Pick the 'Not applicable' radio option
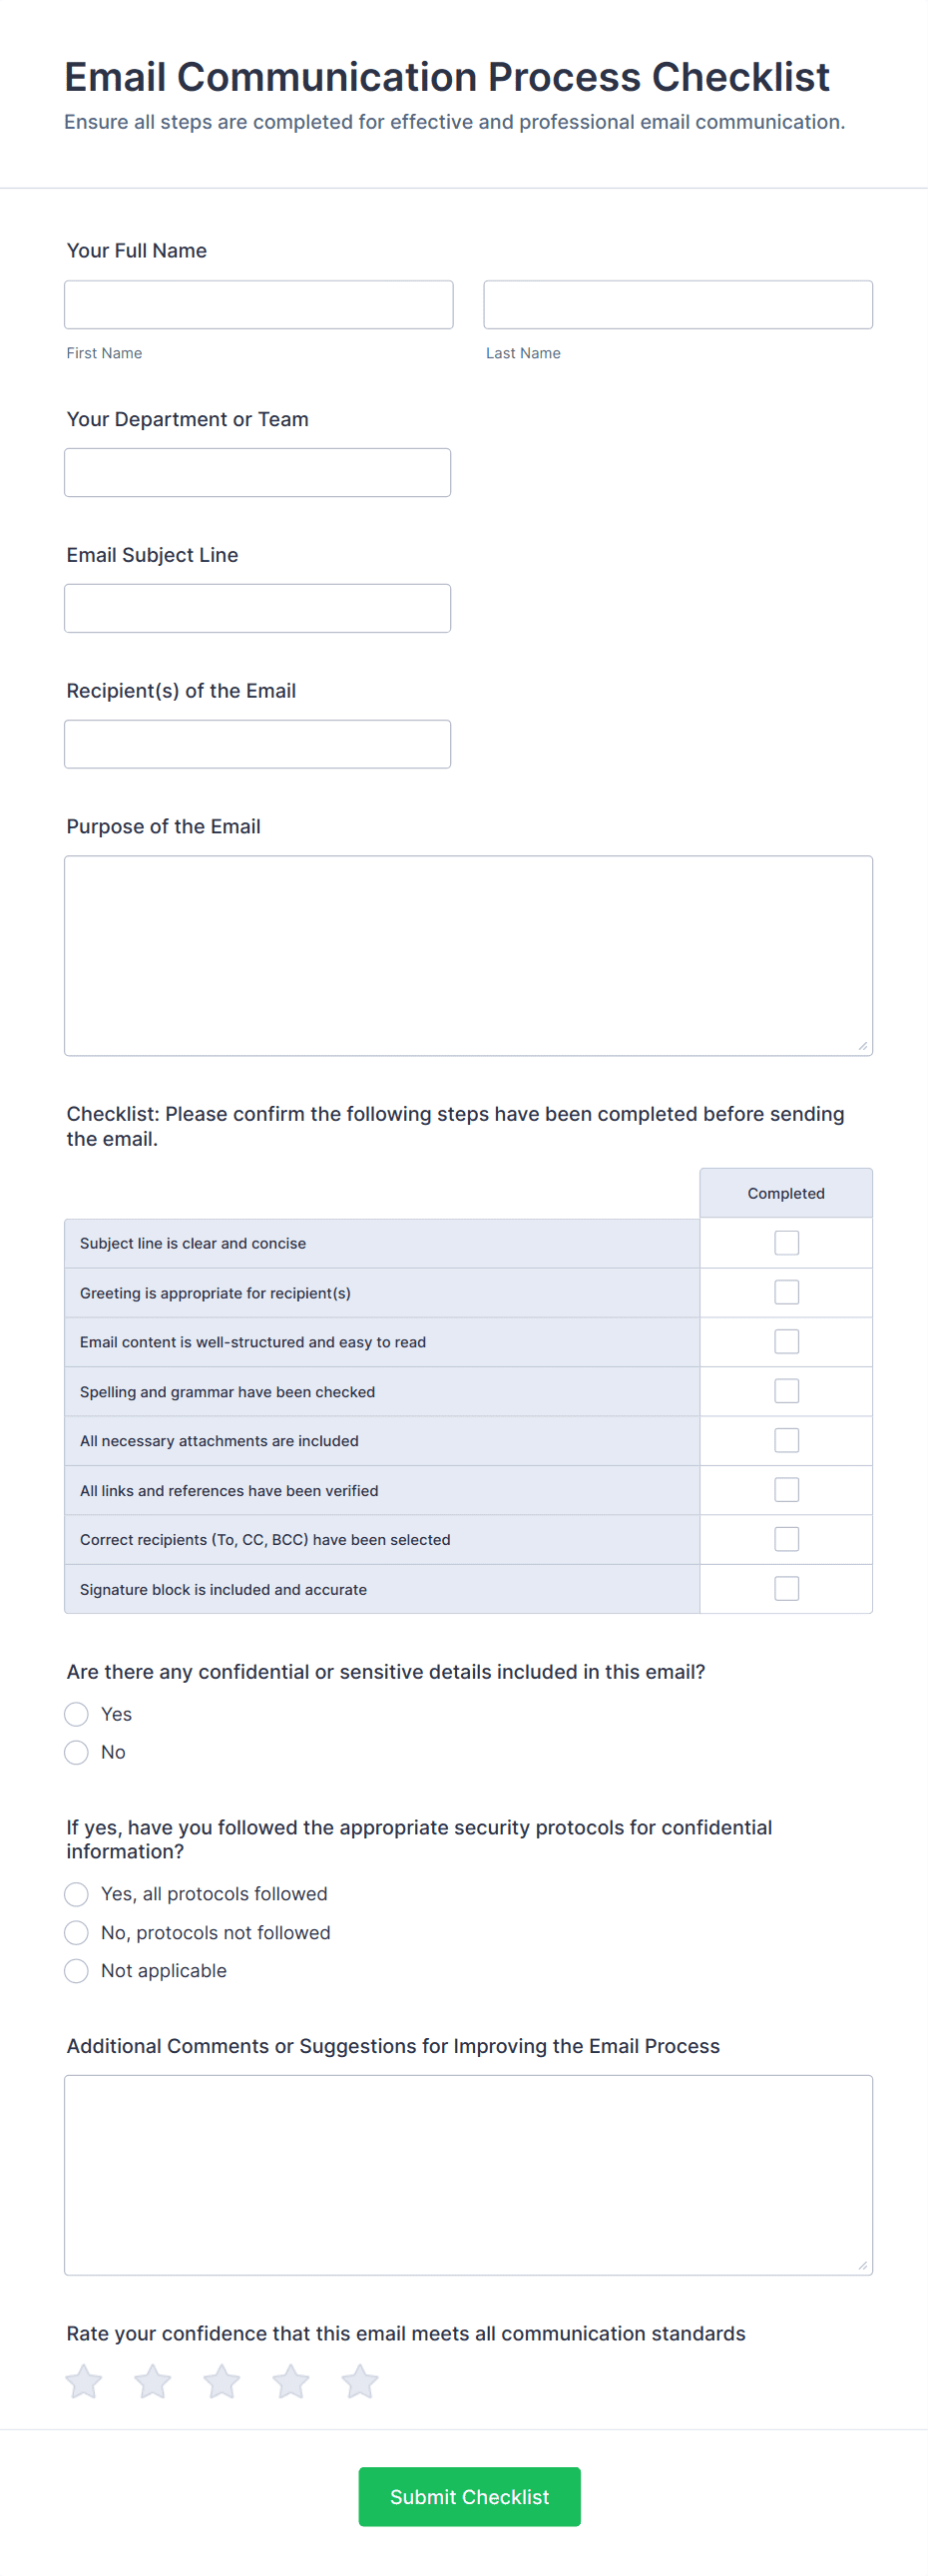Image resolution: width=928 pixels, height=2576 pixels. [77, 1971]
